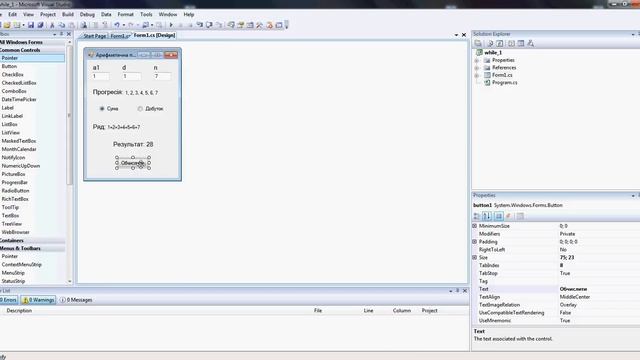Expand the Properties node in Solution Explorer
This screenshot has width=640, height=360.
coord(476,60)
